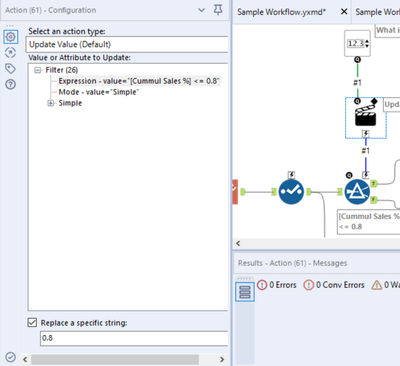
Task: Open the Help question mark icon
Action: click(11, 84)
